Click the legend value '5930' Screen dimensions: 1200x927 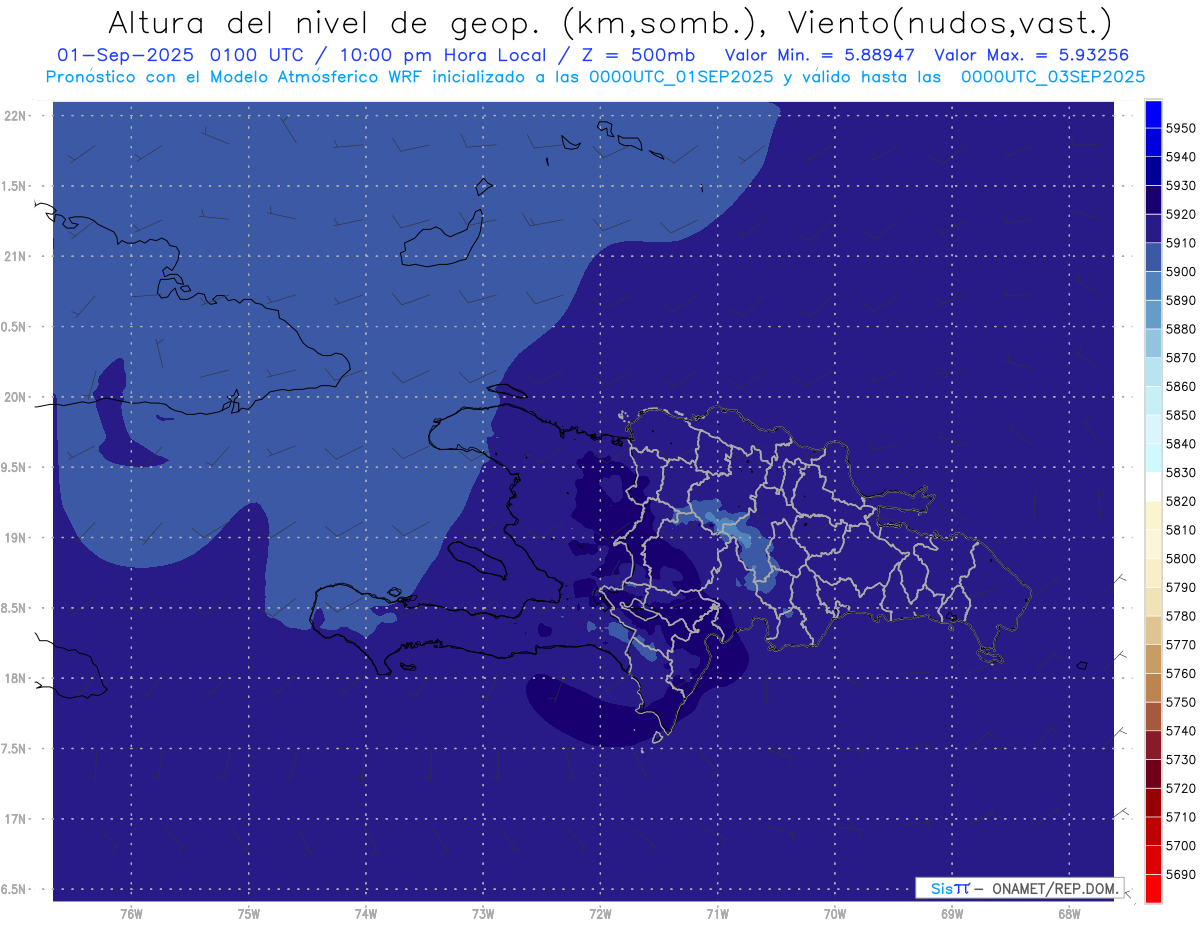point(1180,186)
